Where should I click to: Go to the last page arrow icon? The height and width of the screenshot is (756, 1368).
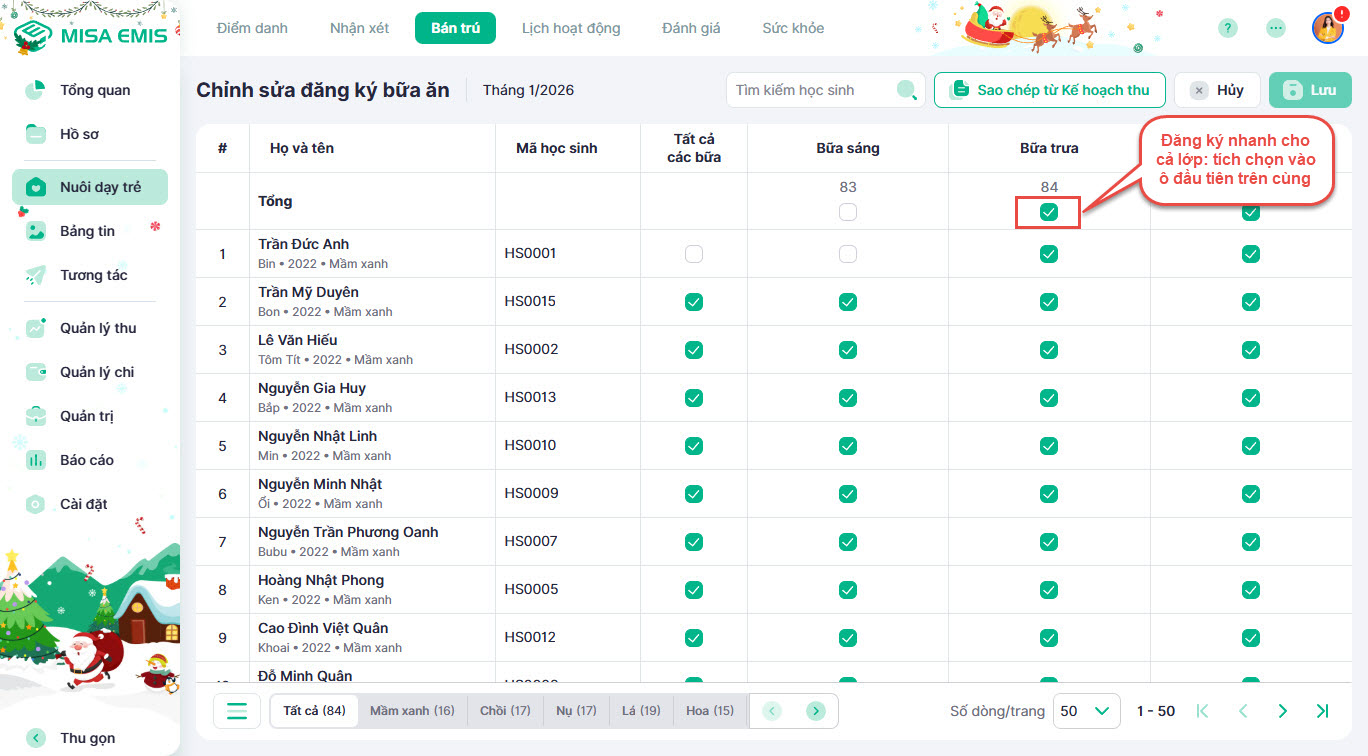1322,711
